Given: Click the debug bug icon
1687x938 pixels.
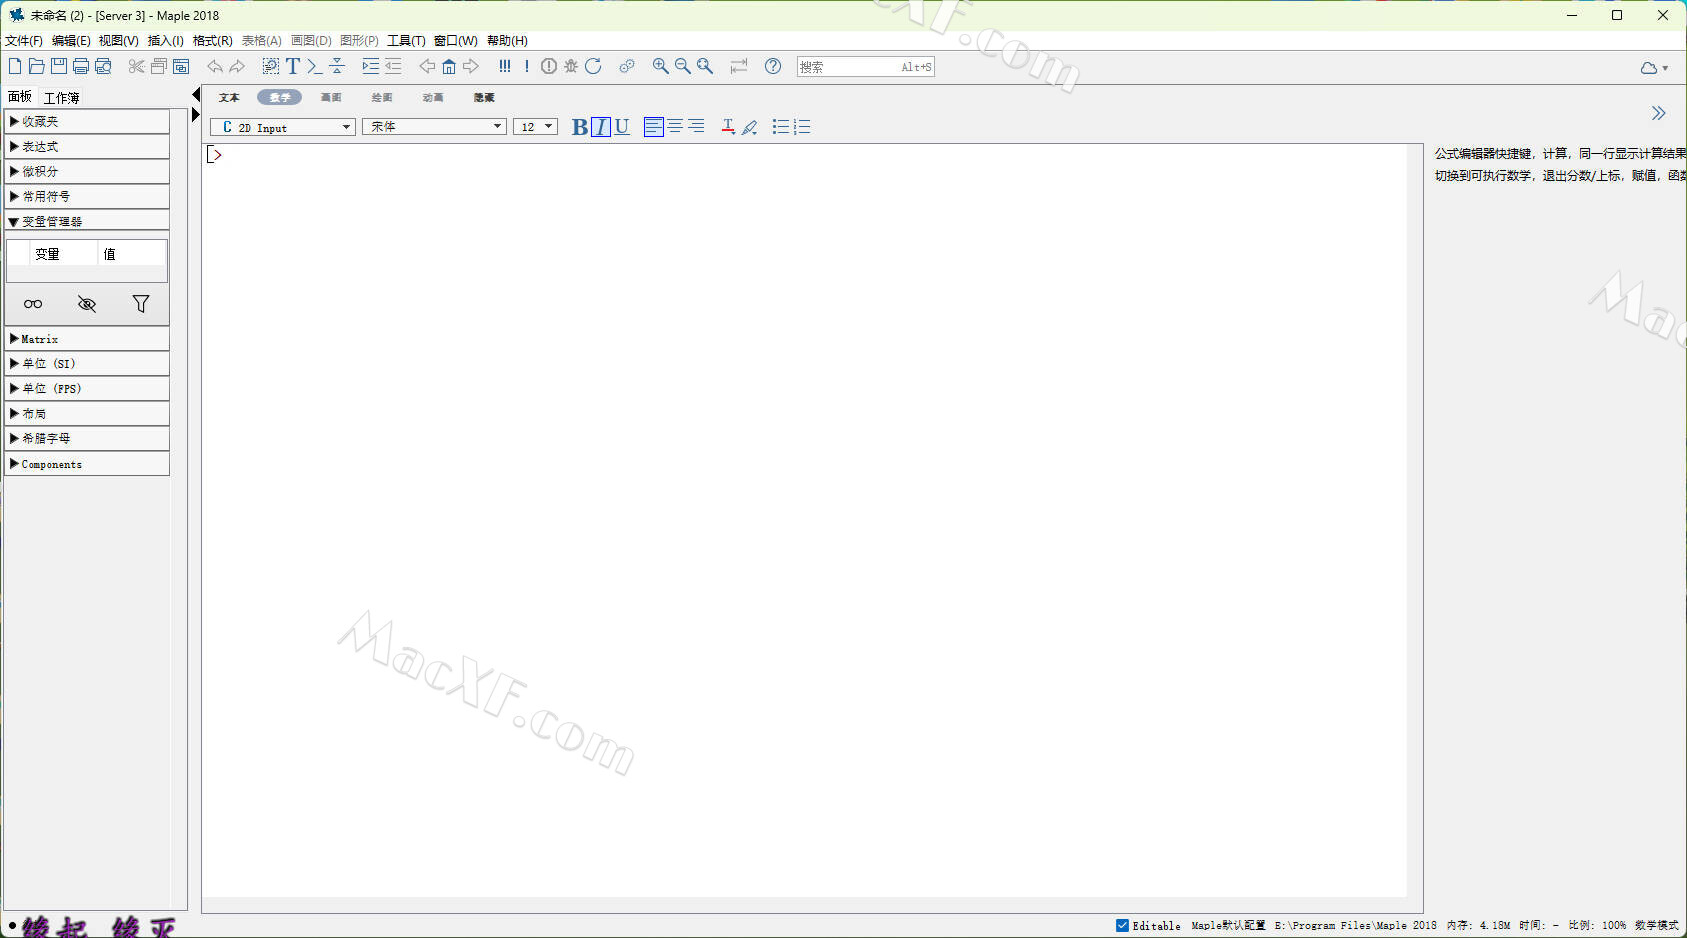Looking at the screenshot, I should tap(571, 66).
